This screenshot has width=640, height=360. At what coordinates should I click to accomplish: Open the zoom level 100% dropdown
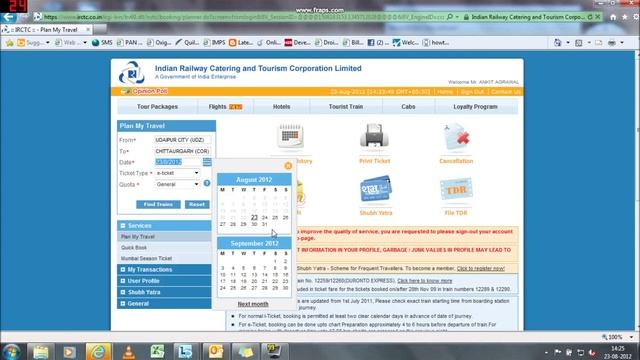(x=632, y=337)
